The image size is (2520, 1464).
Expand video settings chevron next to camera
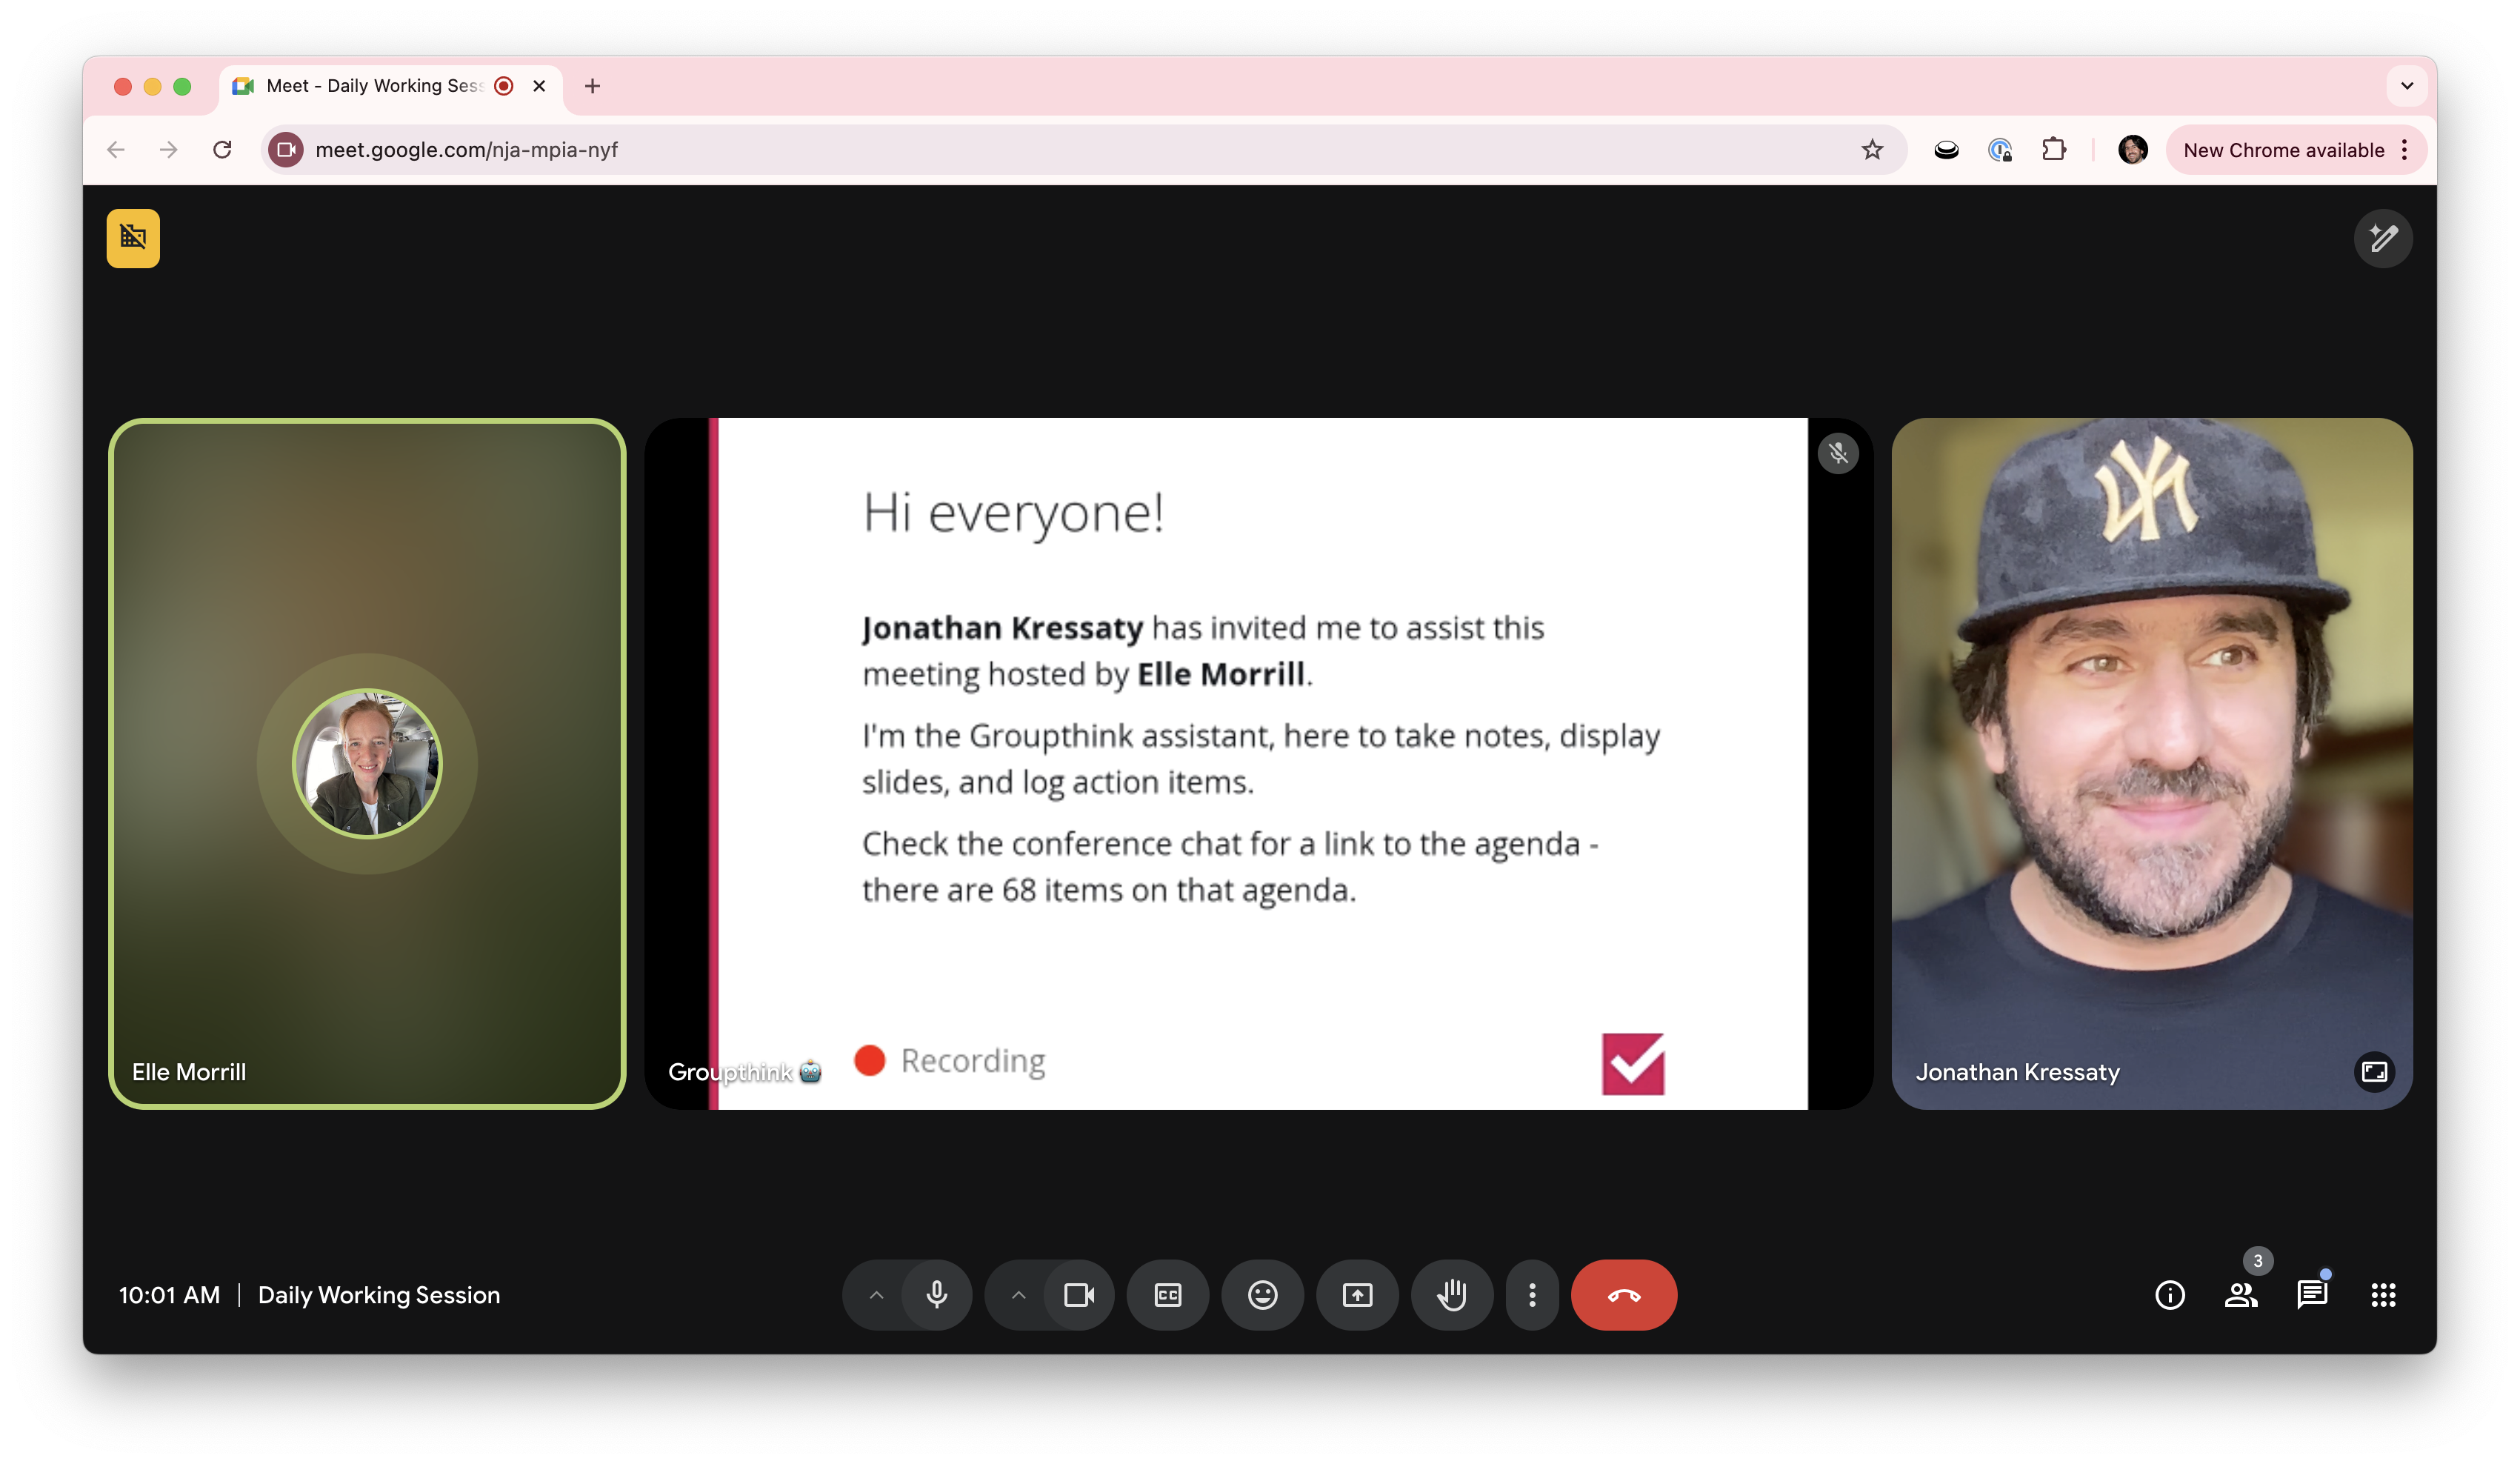(x=1018, y=1294)
